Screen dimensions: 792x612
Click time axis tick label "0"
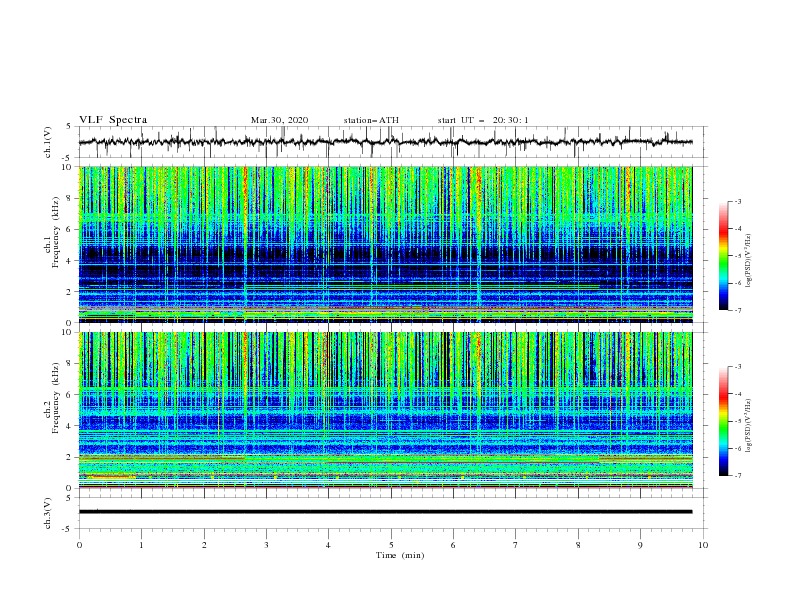(79, 545)
